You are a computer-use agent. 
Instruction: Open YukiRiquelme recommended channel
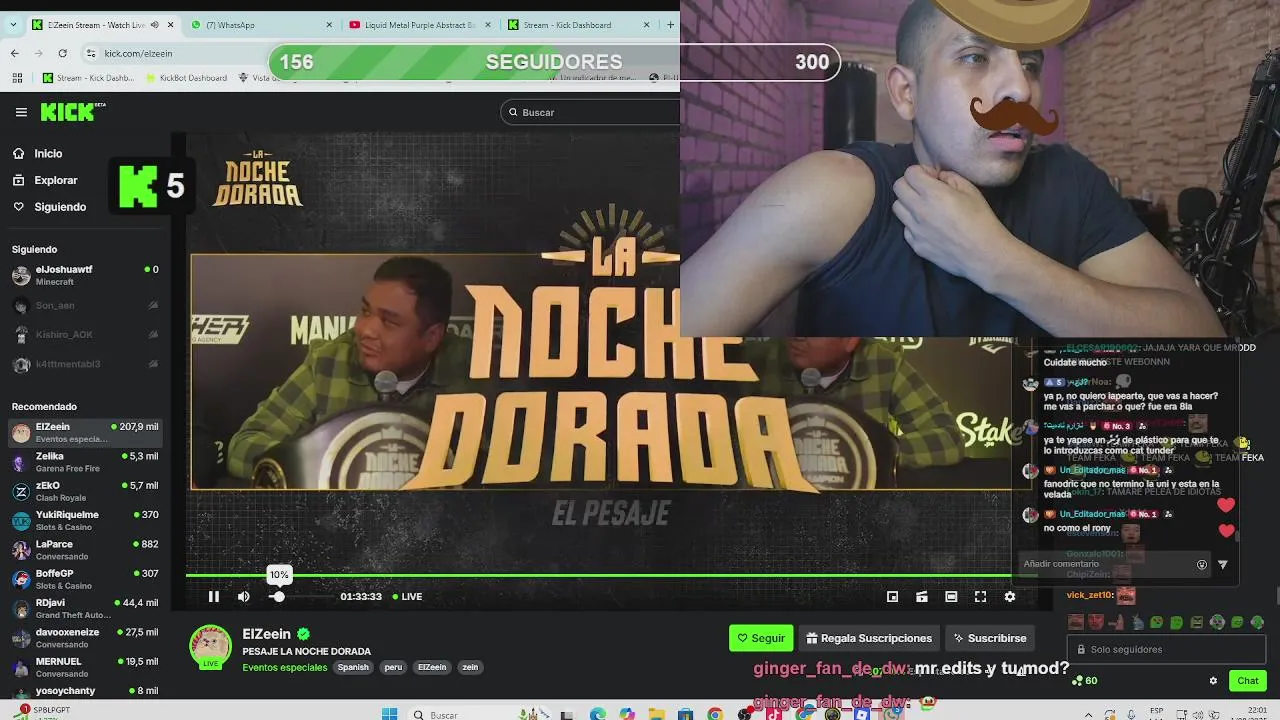(85, 520)
